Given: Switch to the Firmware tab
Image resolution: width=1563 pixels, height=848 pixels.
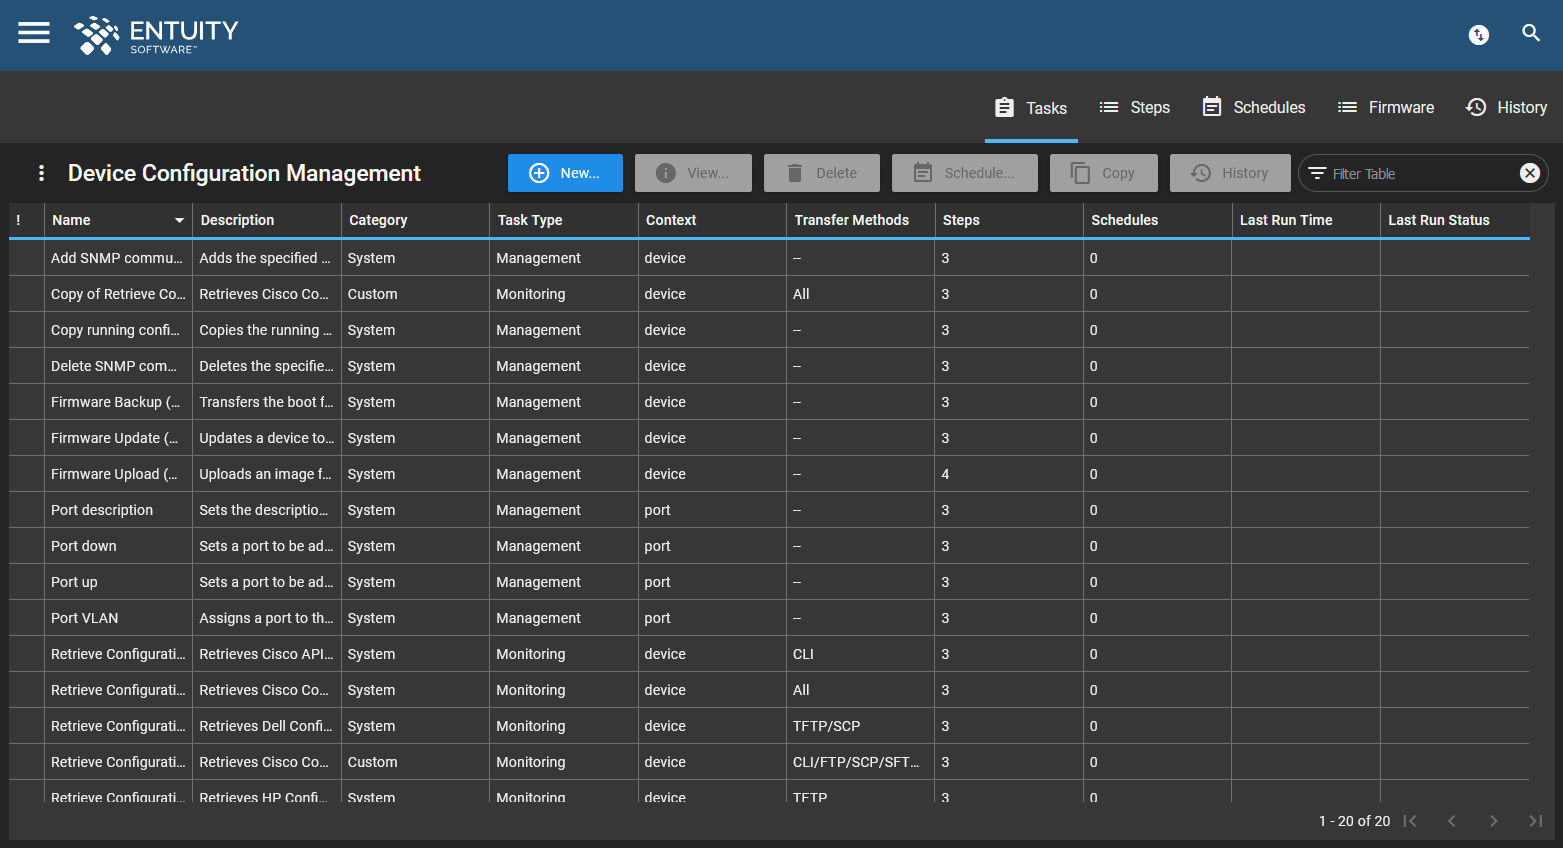Looking at the screenshot, I should tap(1385, 107).
